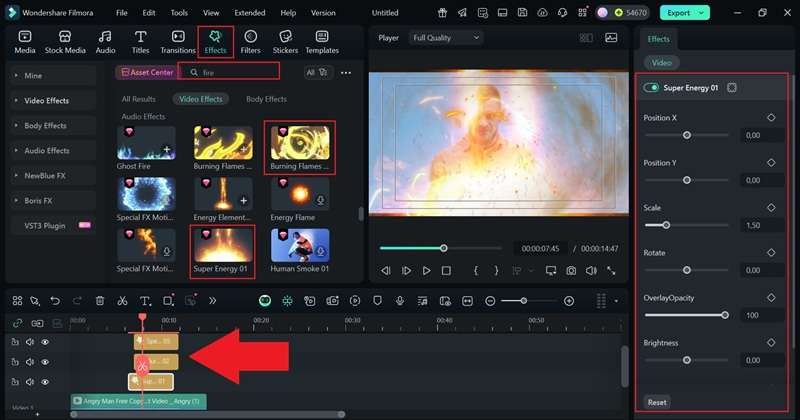Open the File menu
800x420 pixels.
121,13
